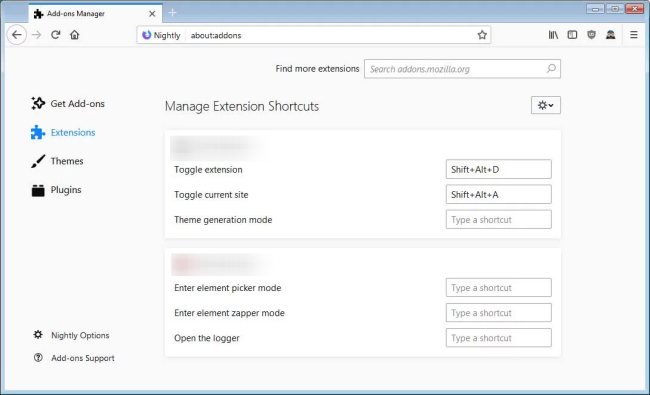Switch to Themes category

pos(57,161)
